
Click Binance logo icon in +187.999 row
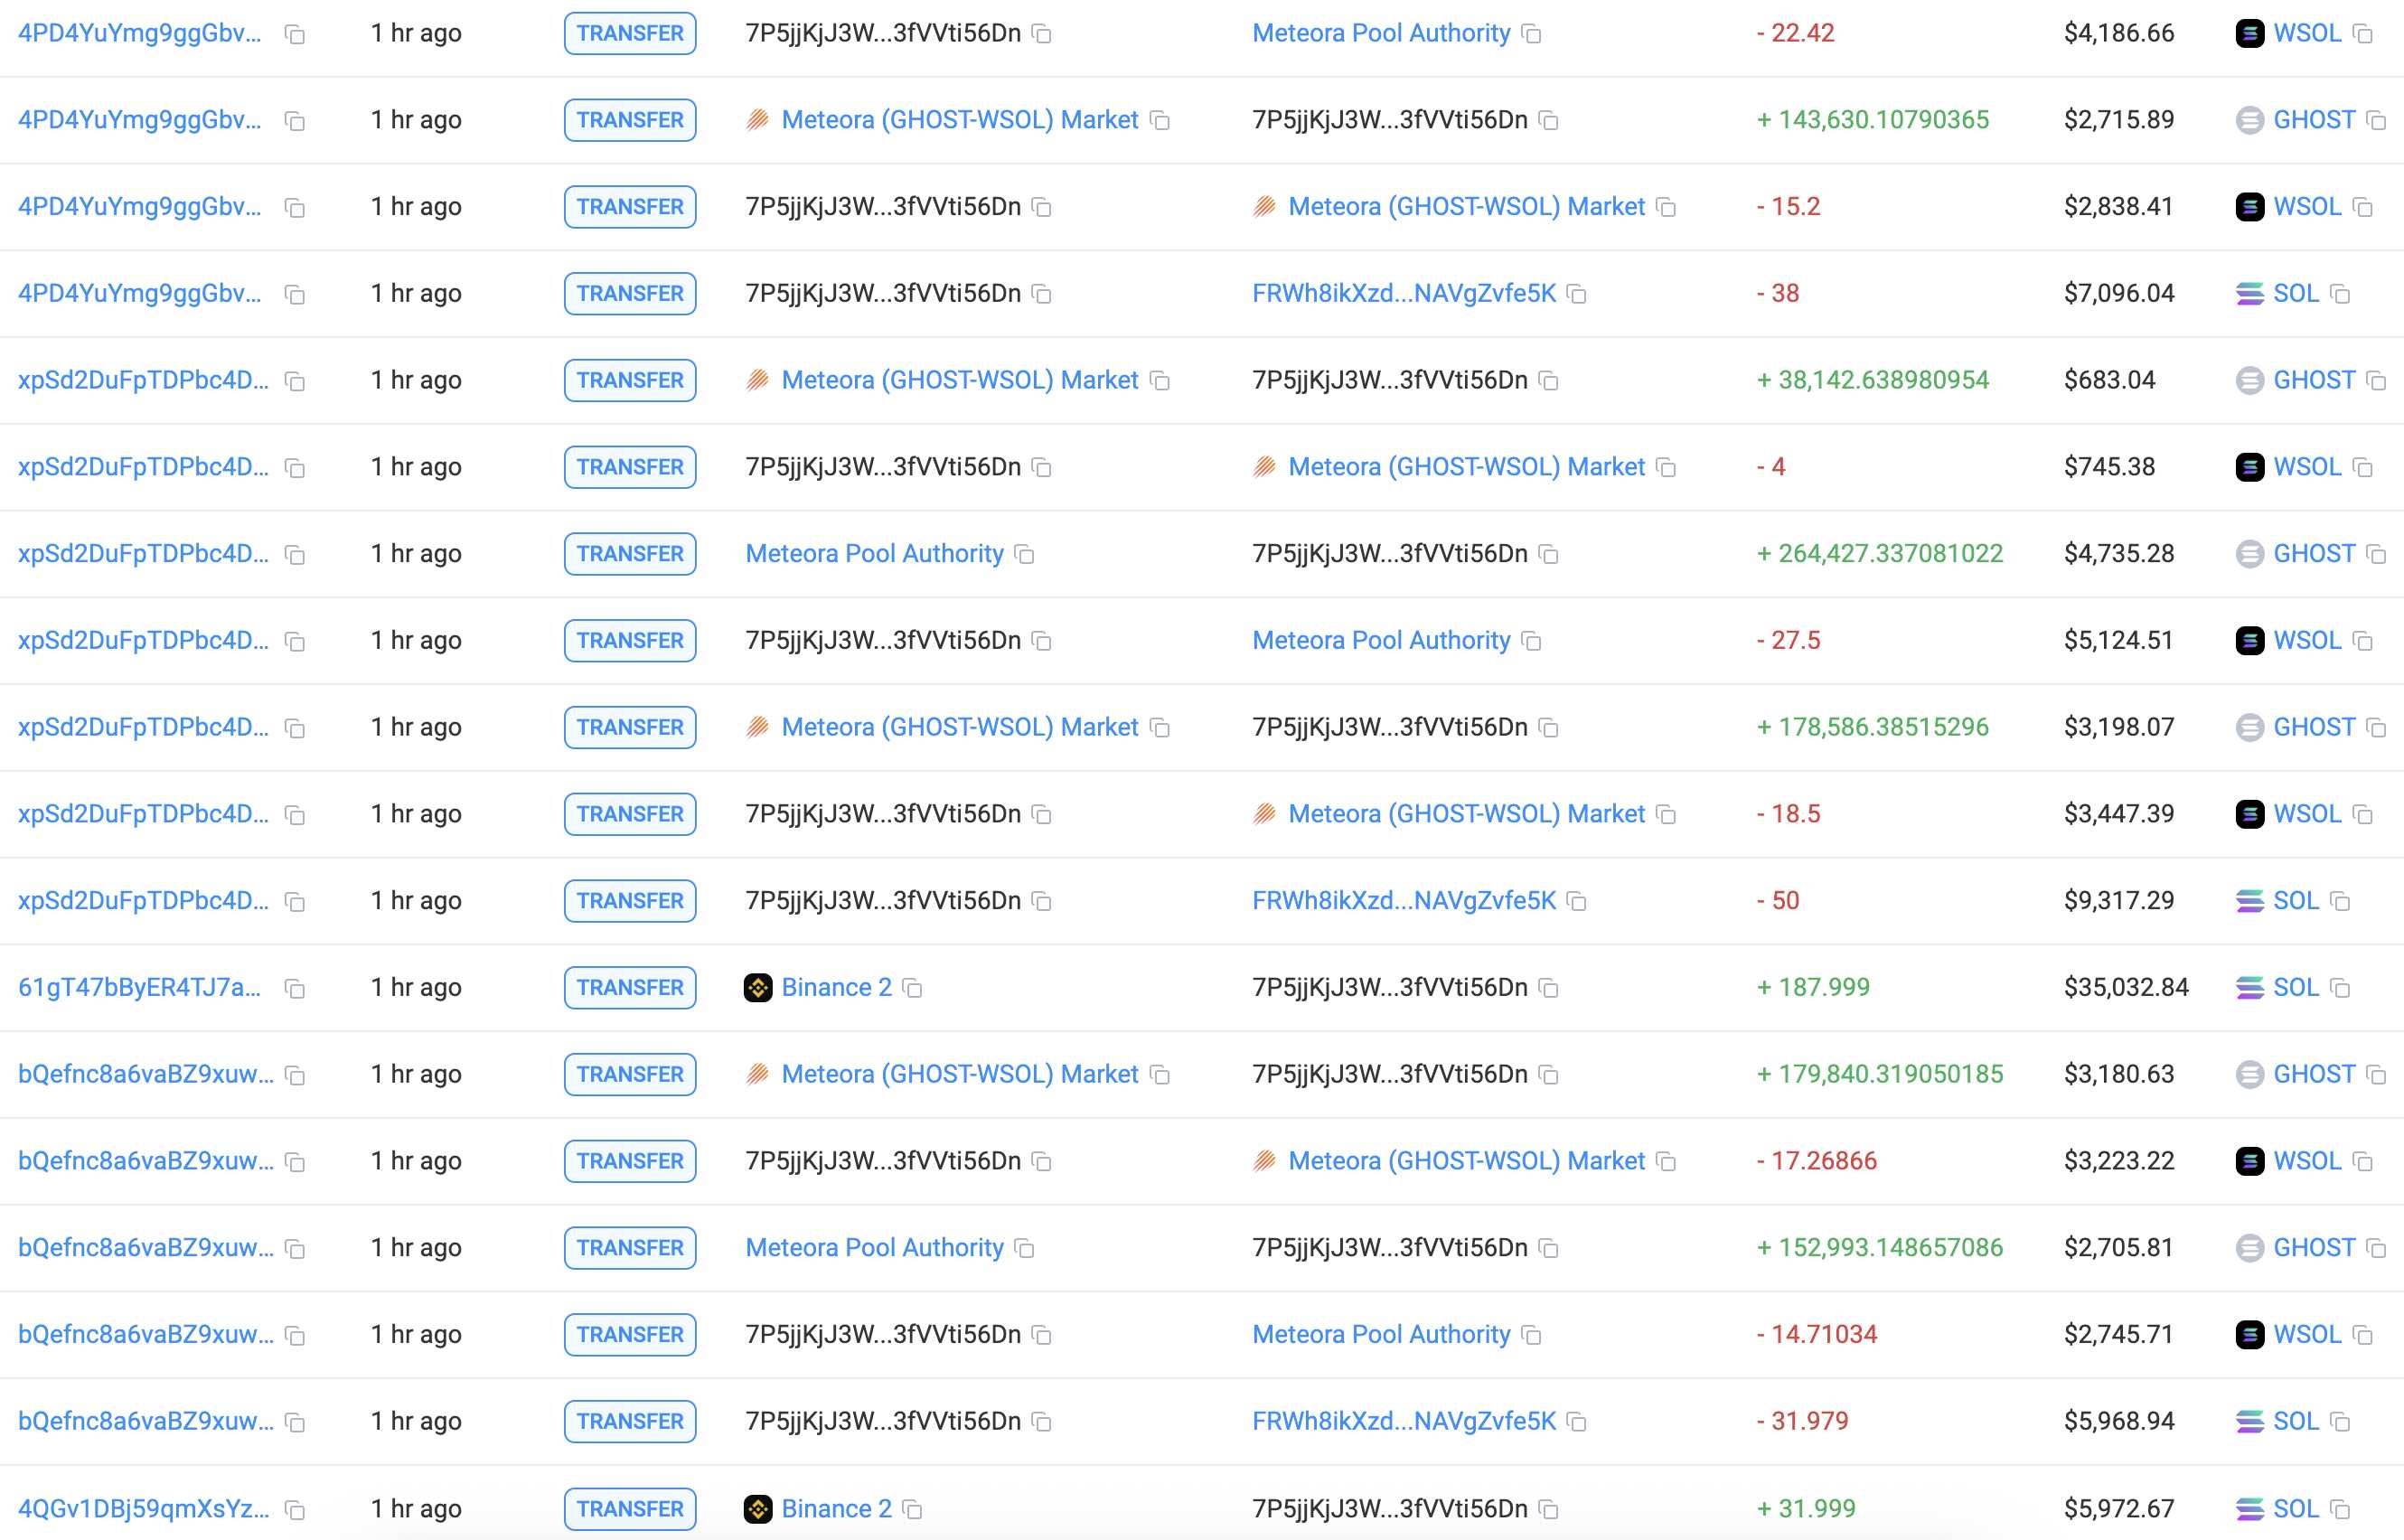(758, 988)
